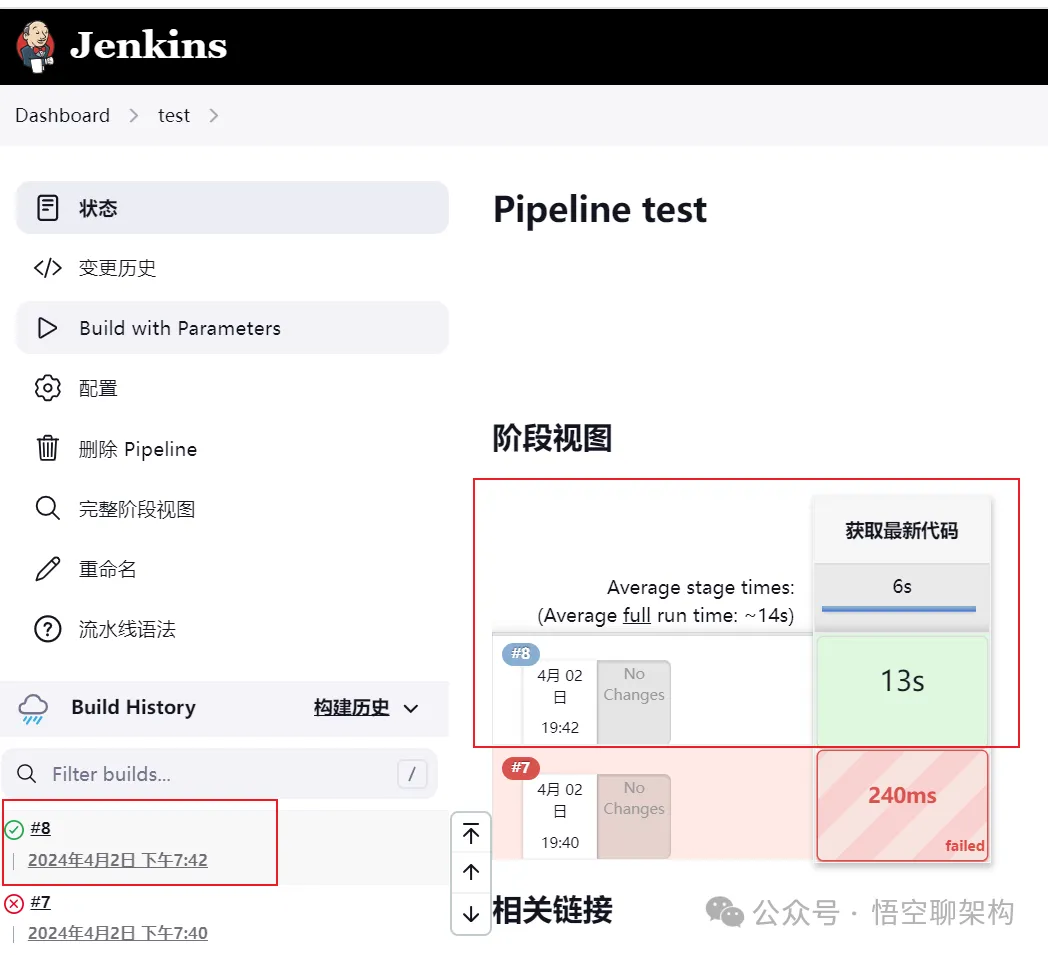Click the failed 240ms stage cell
Image resolution: width=1048 pixels, height=955 pixels.
point(902,805)
